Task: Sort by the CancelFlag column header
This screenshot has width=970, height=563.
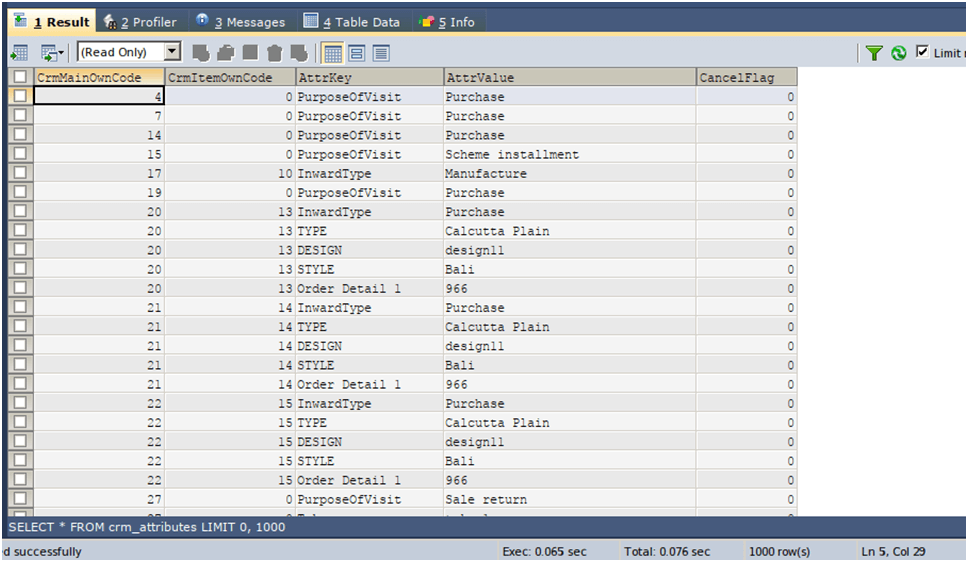Action: click(x=746, y=77)
